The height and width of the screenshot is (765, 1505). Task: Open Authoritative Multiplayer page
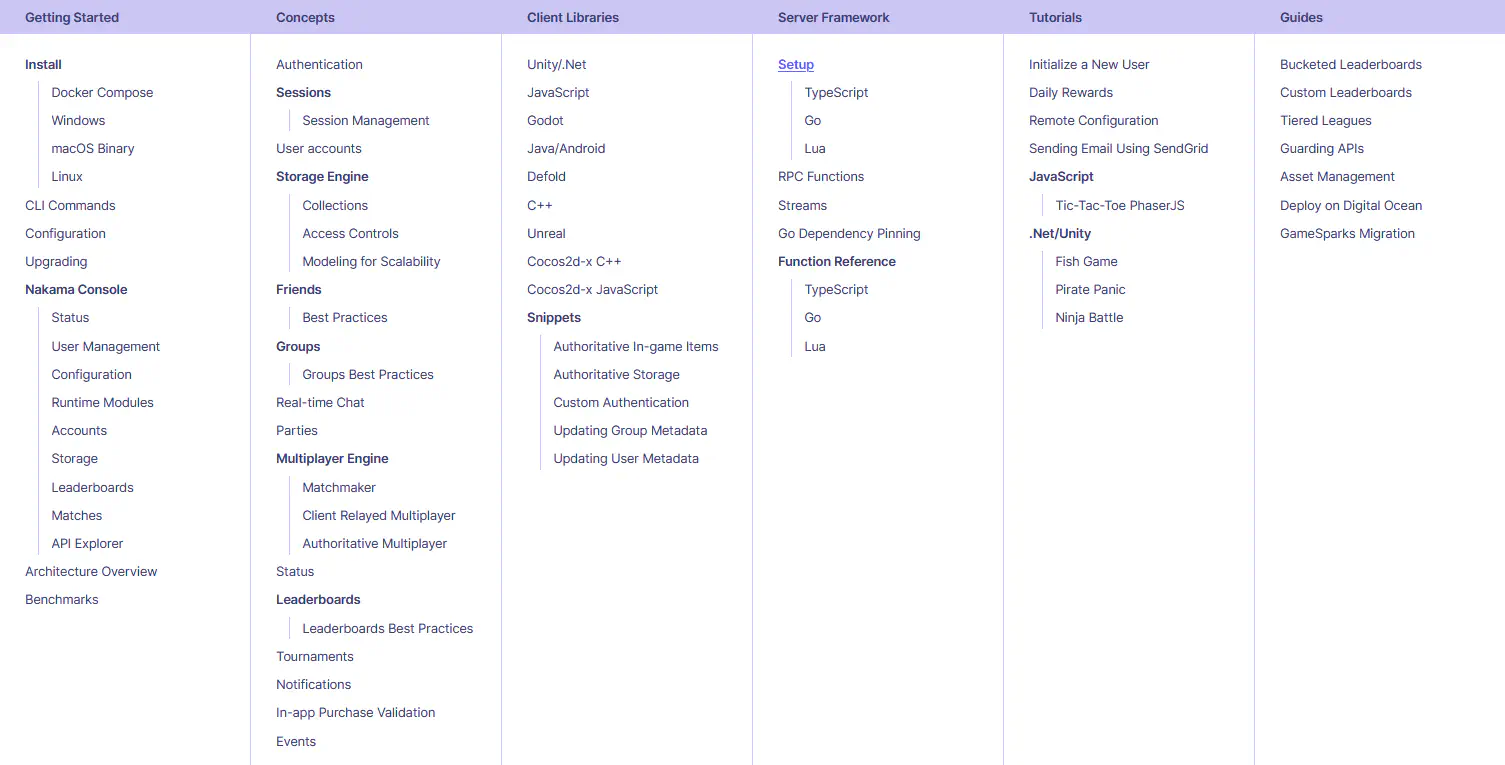375,543
